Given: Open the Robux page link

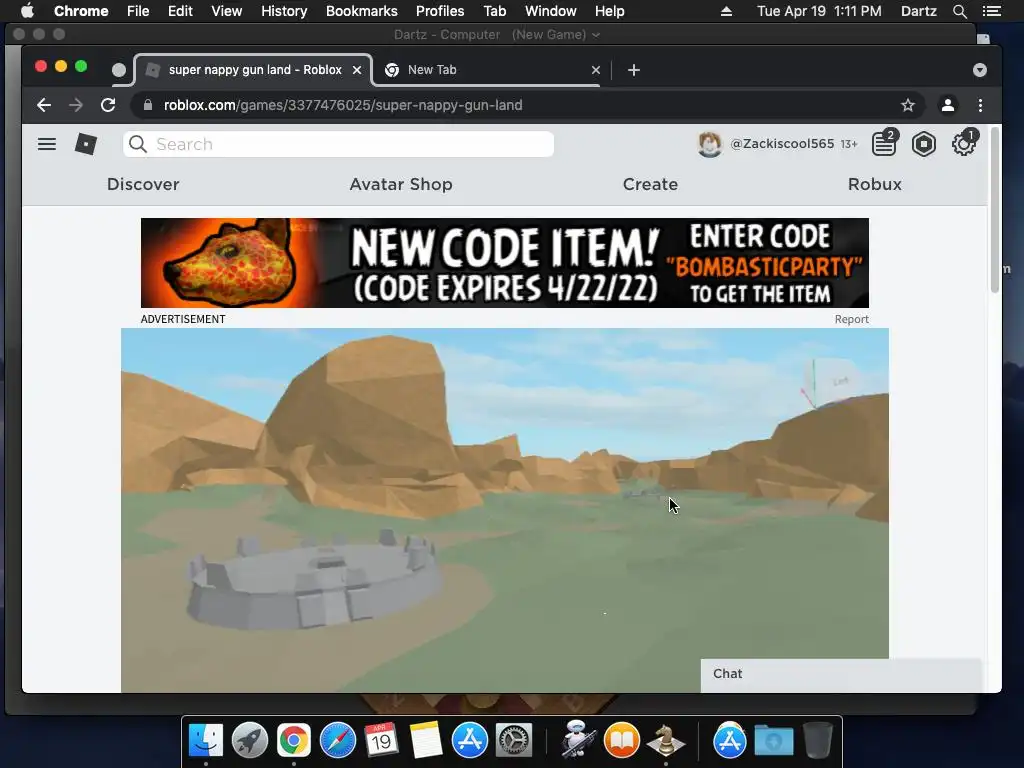Looking at the screenshot, I should 874,184.
